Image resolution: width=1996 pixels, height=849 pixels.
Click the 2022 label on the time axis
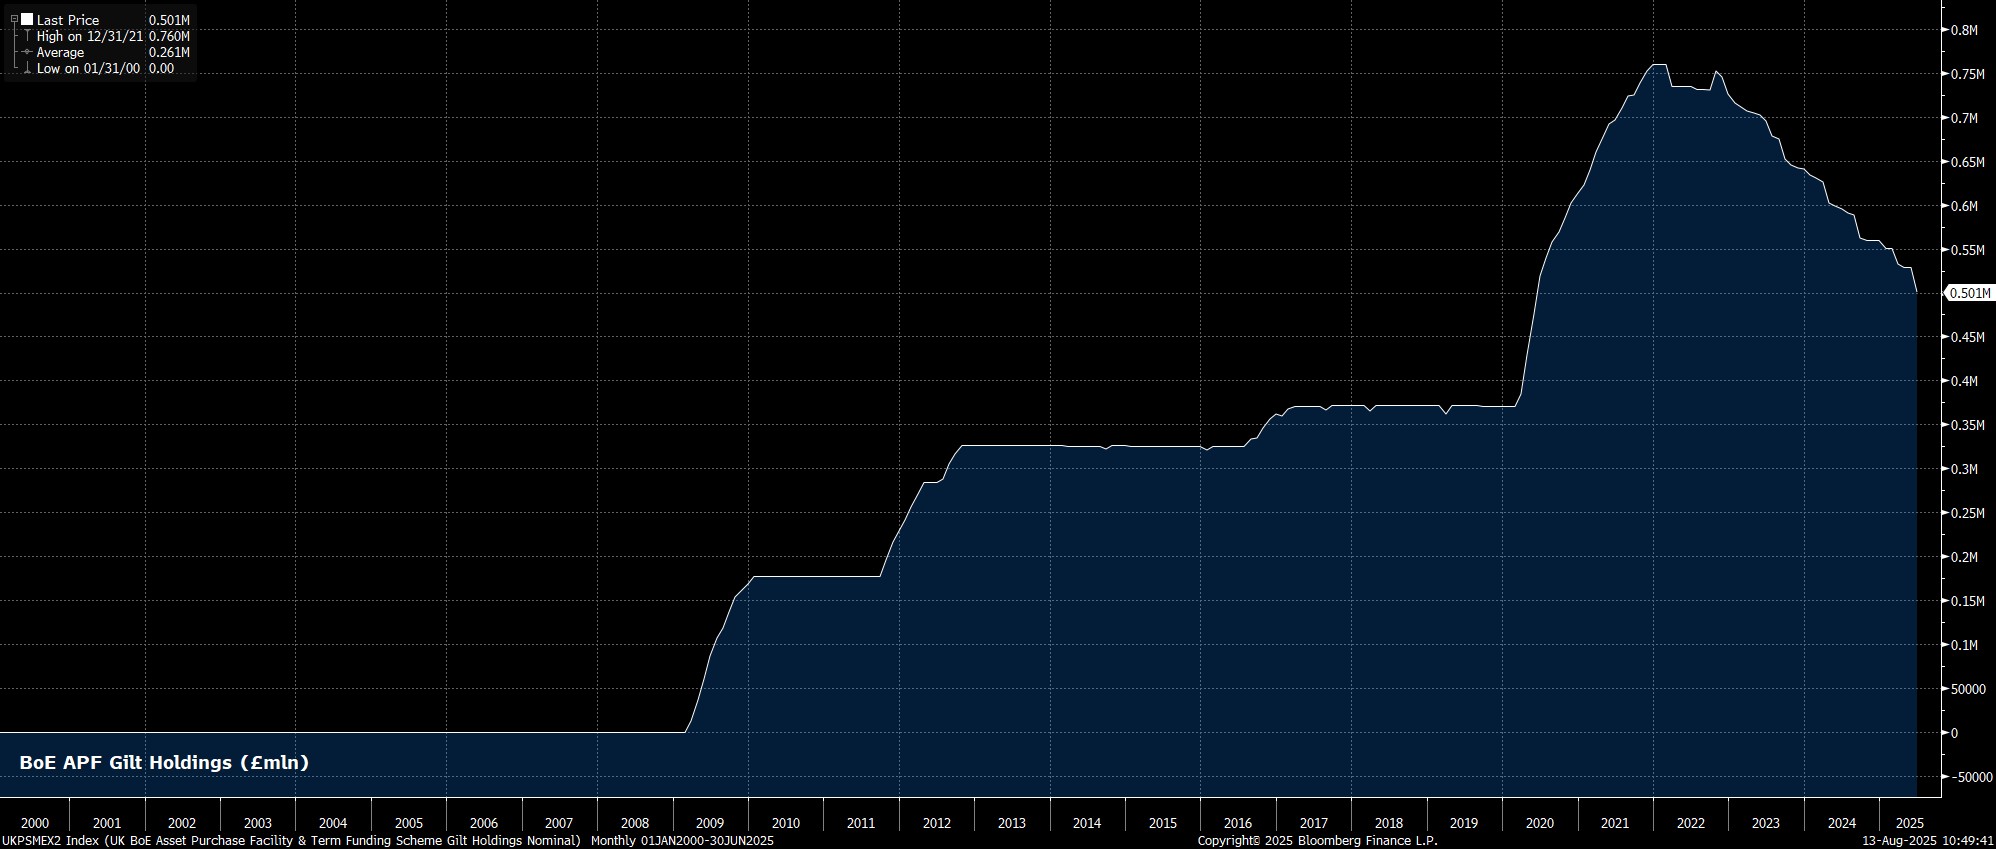point(1690,823)
